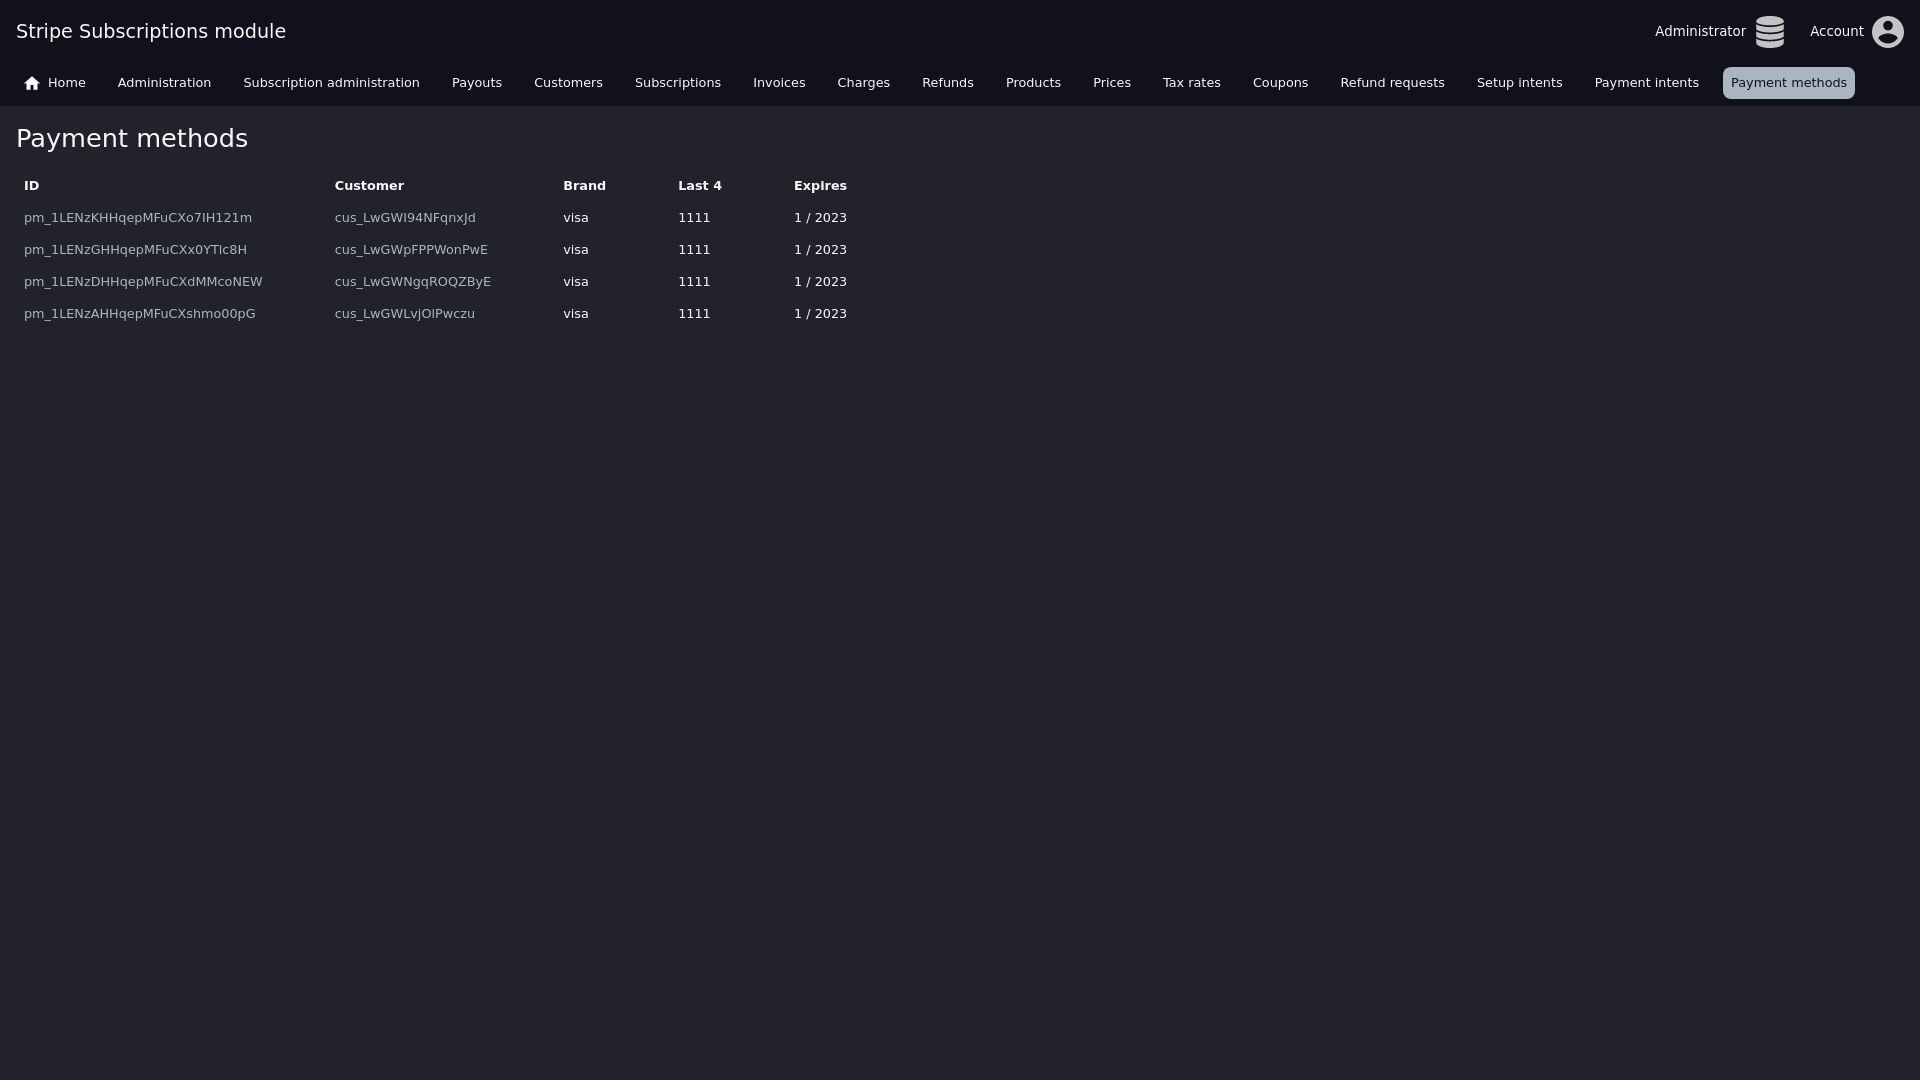
Task: Open customer cus_LwGWpFPPWonPwE link
Action: click(x=411, y=250)
